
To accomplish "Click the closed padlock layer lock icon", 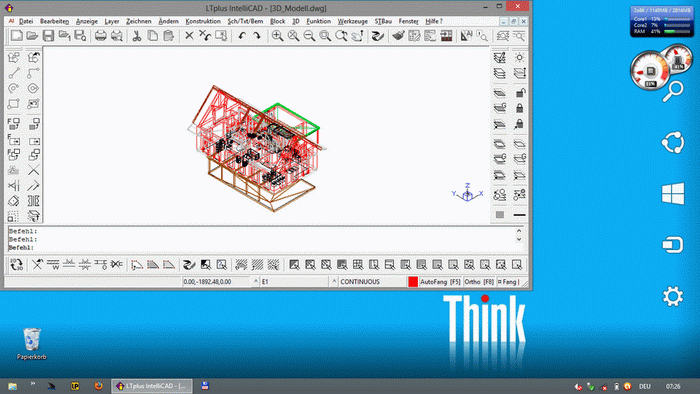I will tap(519, 108).
